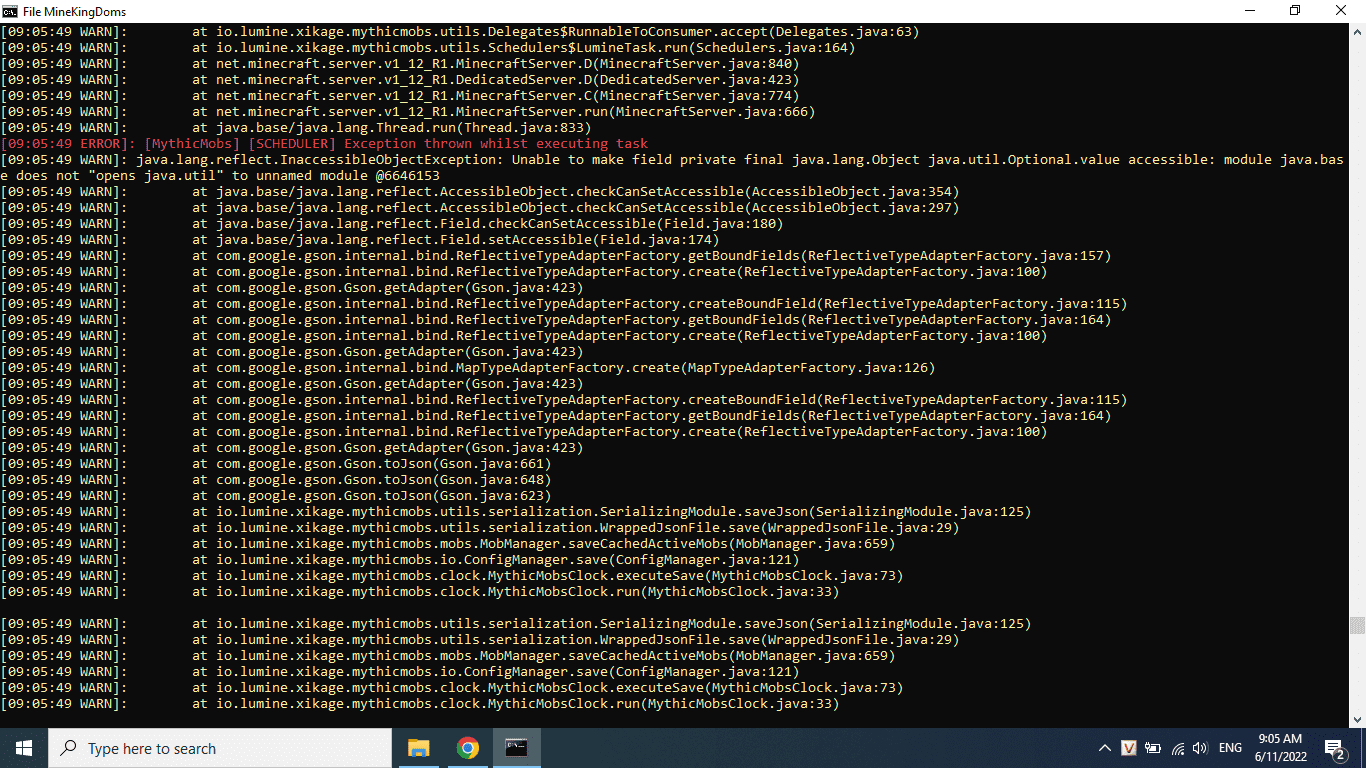Click the Gson.java:623 toJson line

pyautogui.click(x=275, y=496)
